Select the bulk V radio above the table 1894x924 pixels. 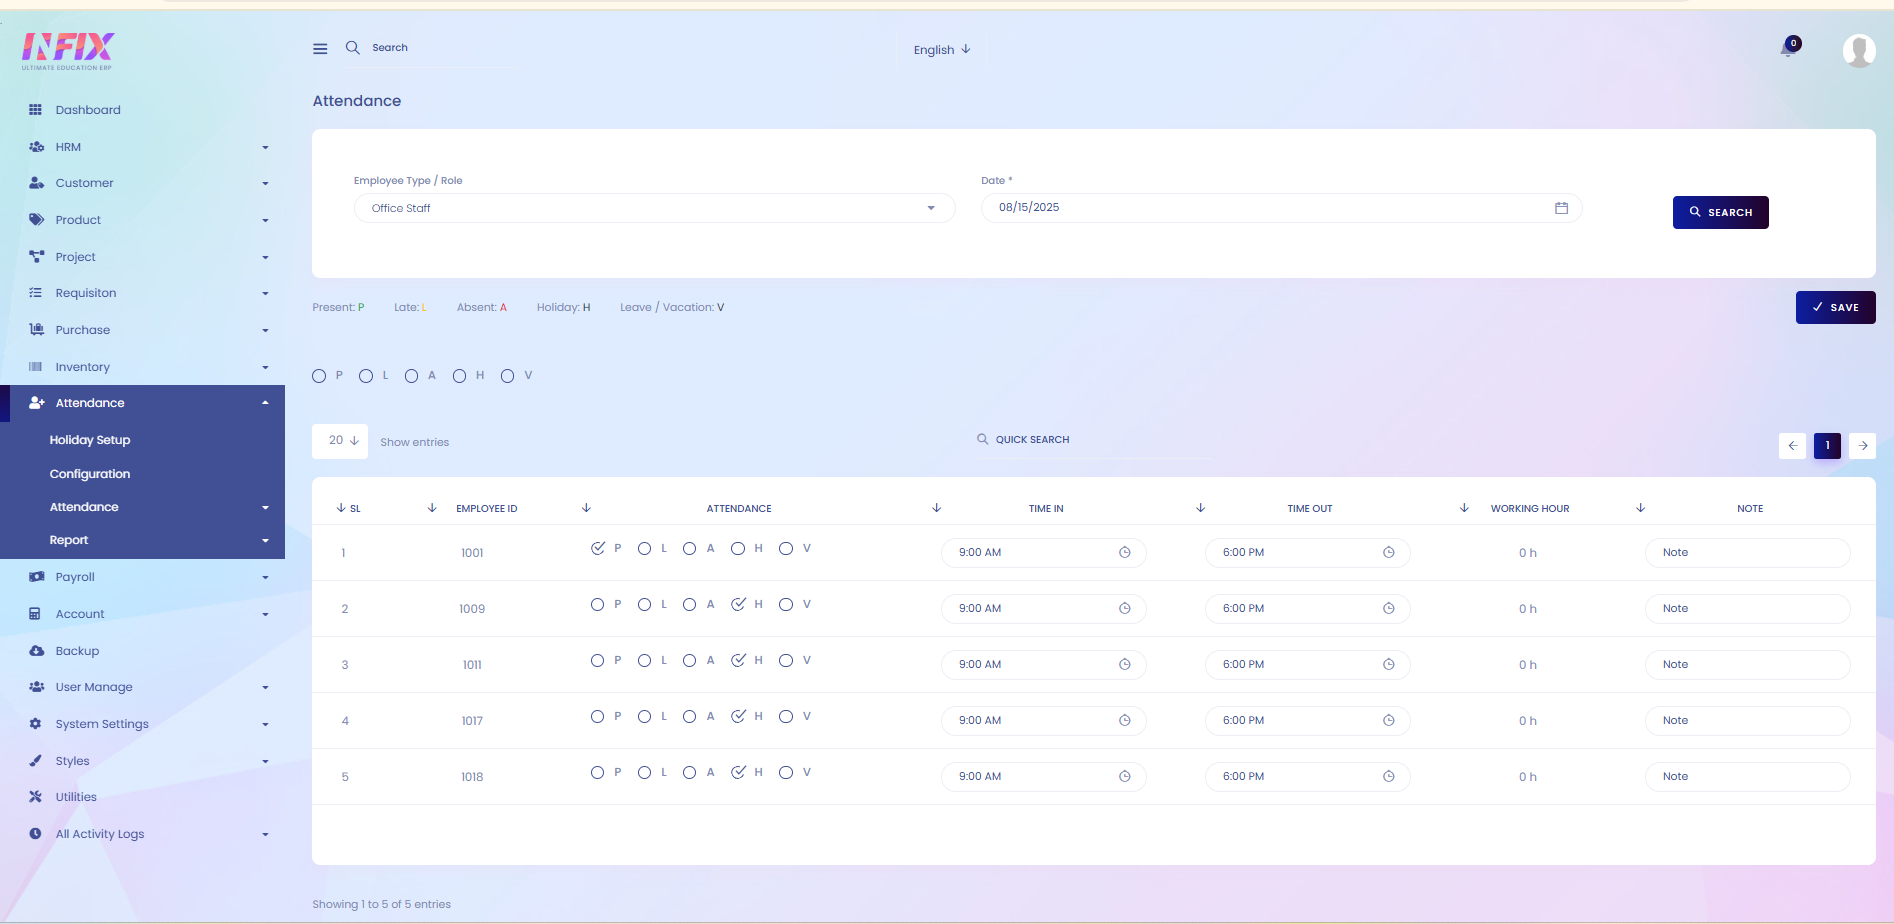[508, 376]
